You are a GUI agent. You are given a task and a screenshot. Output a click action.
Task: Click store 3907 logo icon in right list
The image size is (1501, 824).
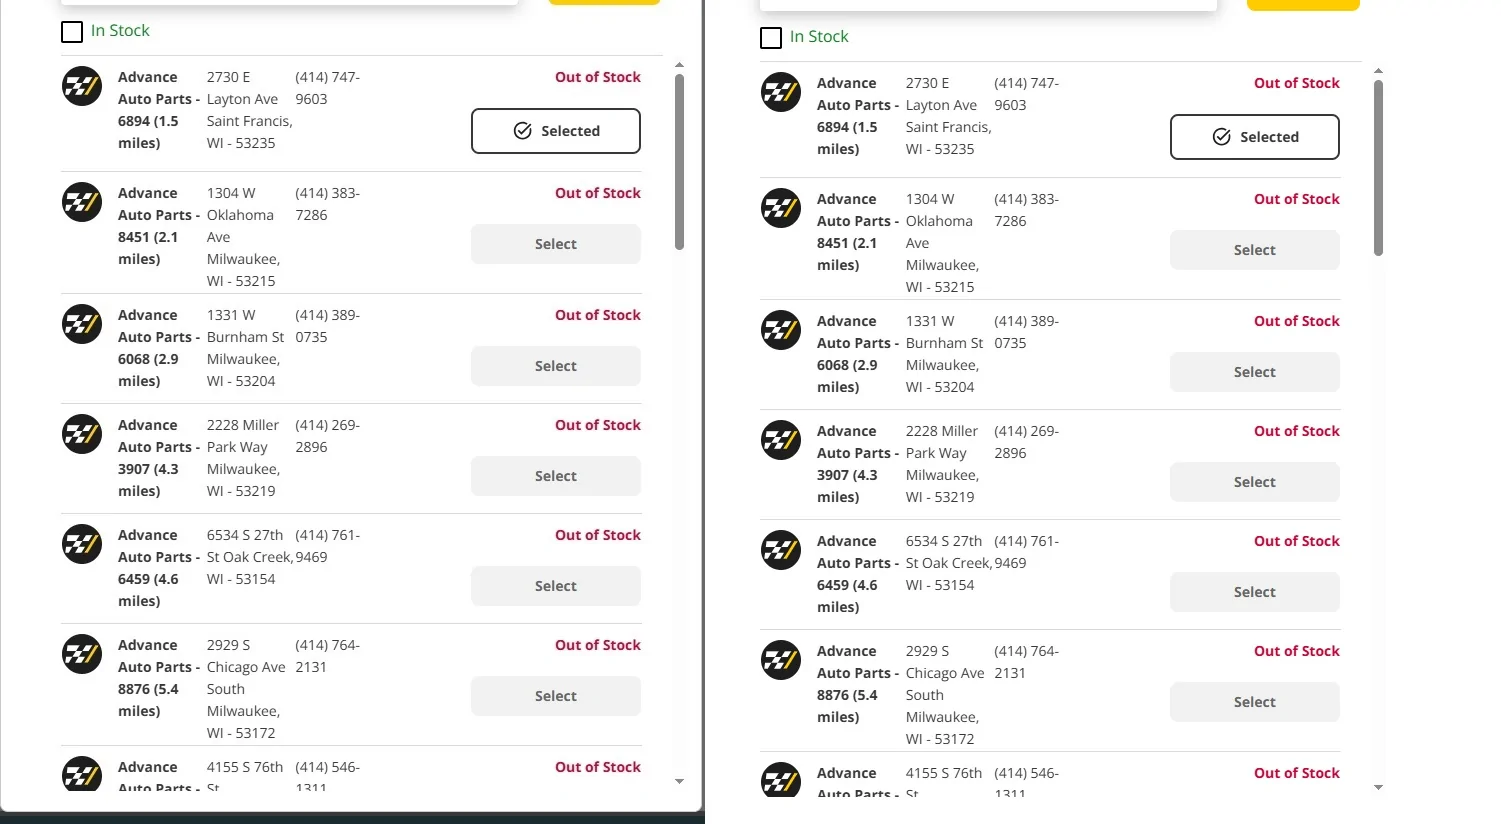(781, 441)
